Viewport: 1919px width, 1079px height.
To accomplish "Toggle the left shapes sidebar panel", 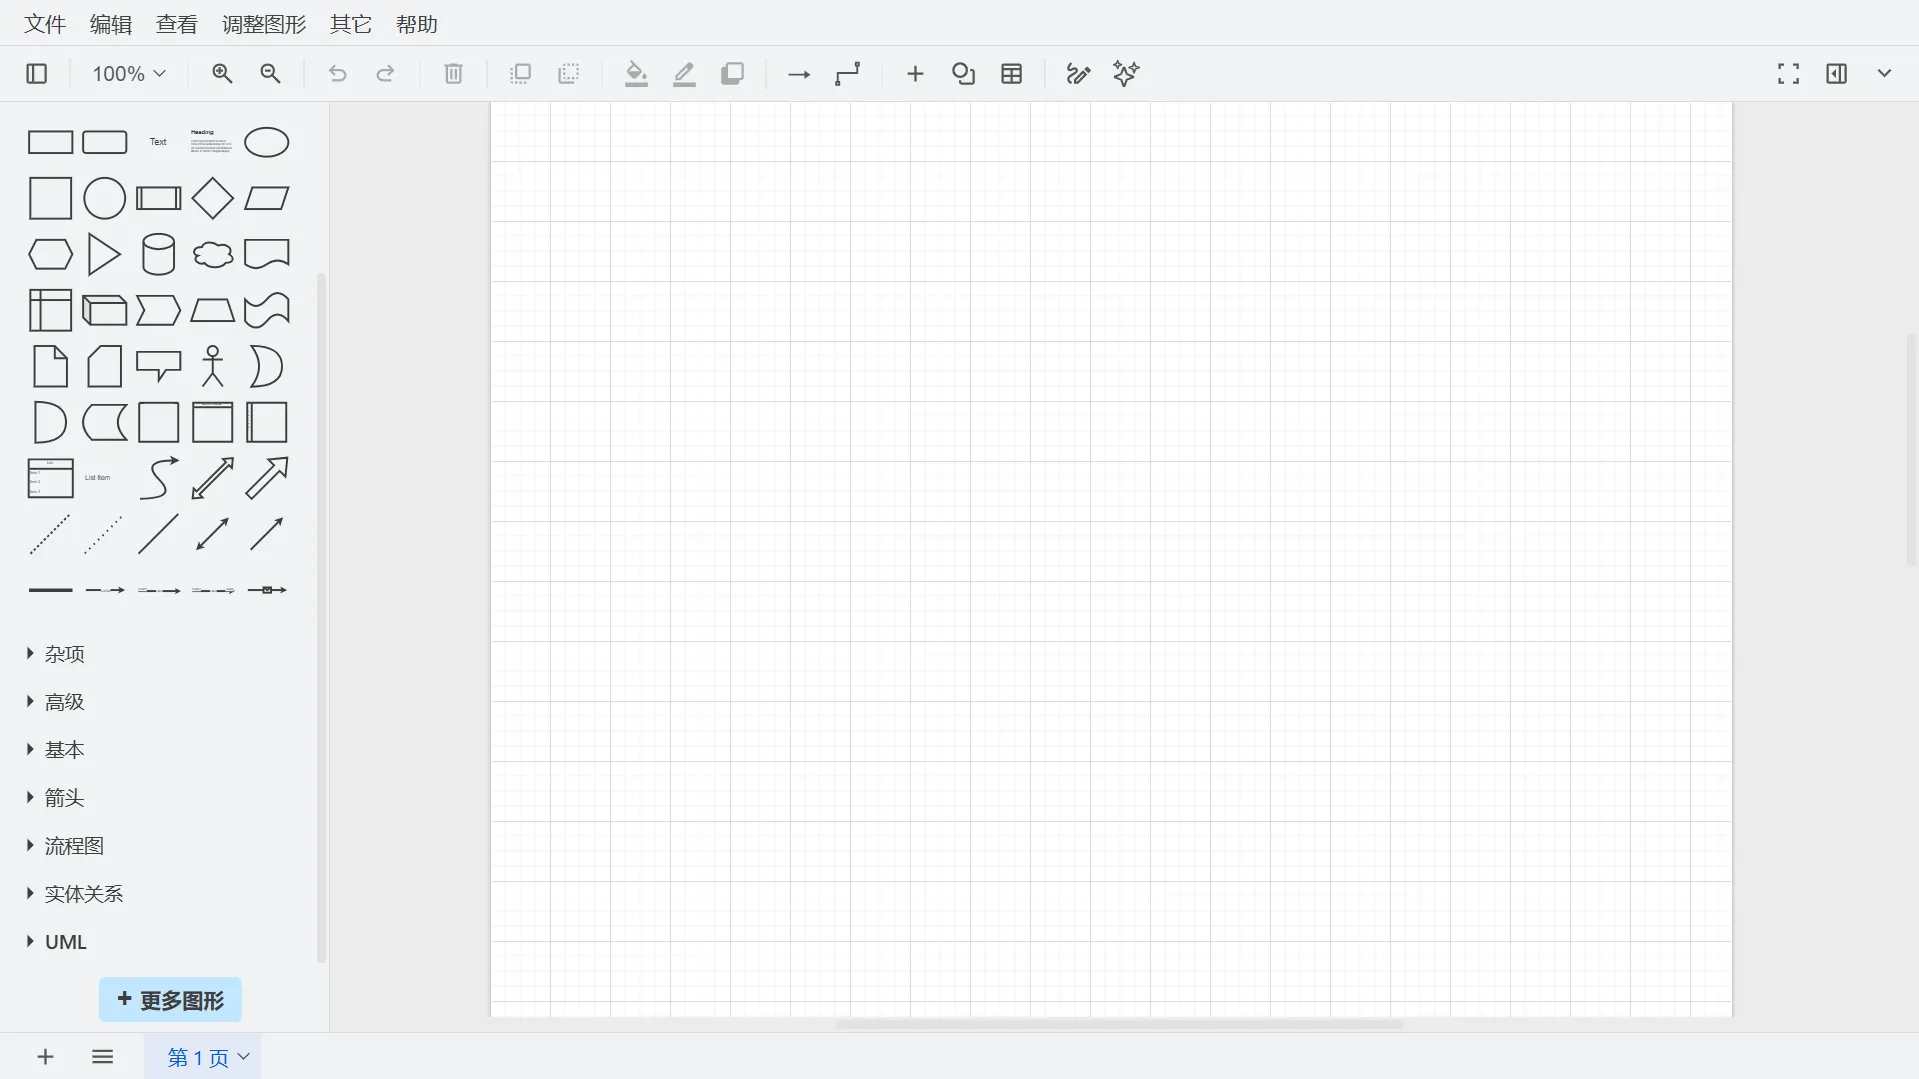I will [37, 74].
